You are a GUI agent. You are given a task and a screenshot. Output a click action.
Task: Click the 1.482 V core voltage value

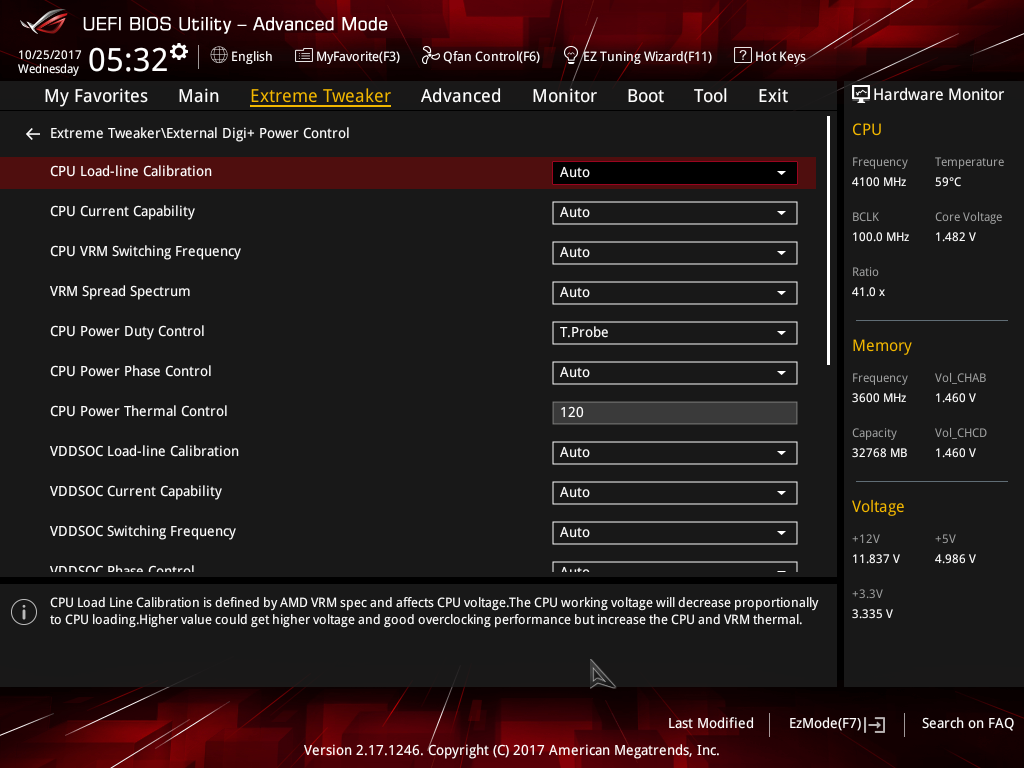click(955, 237)
